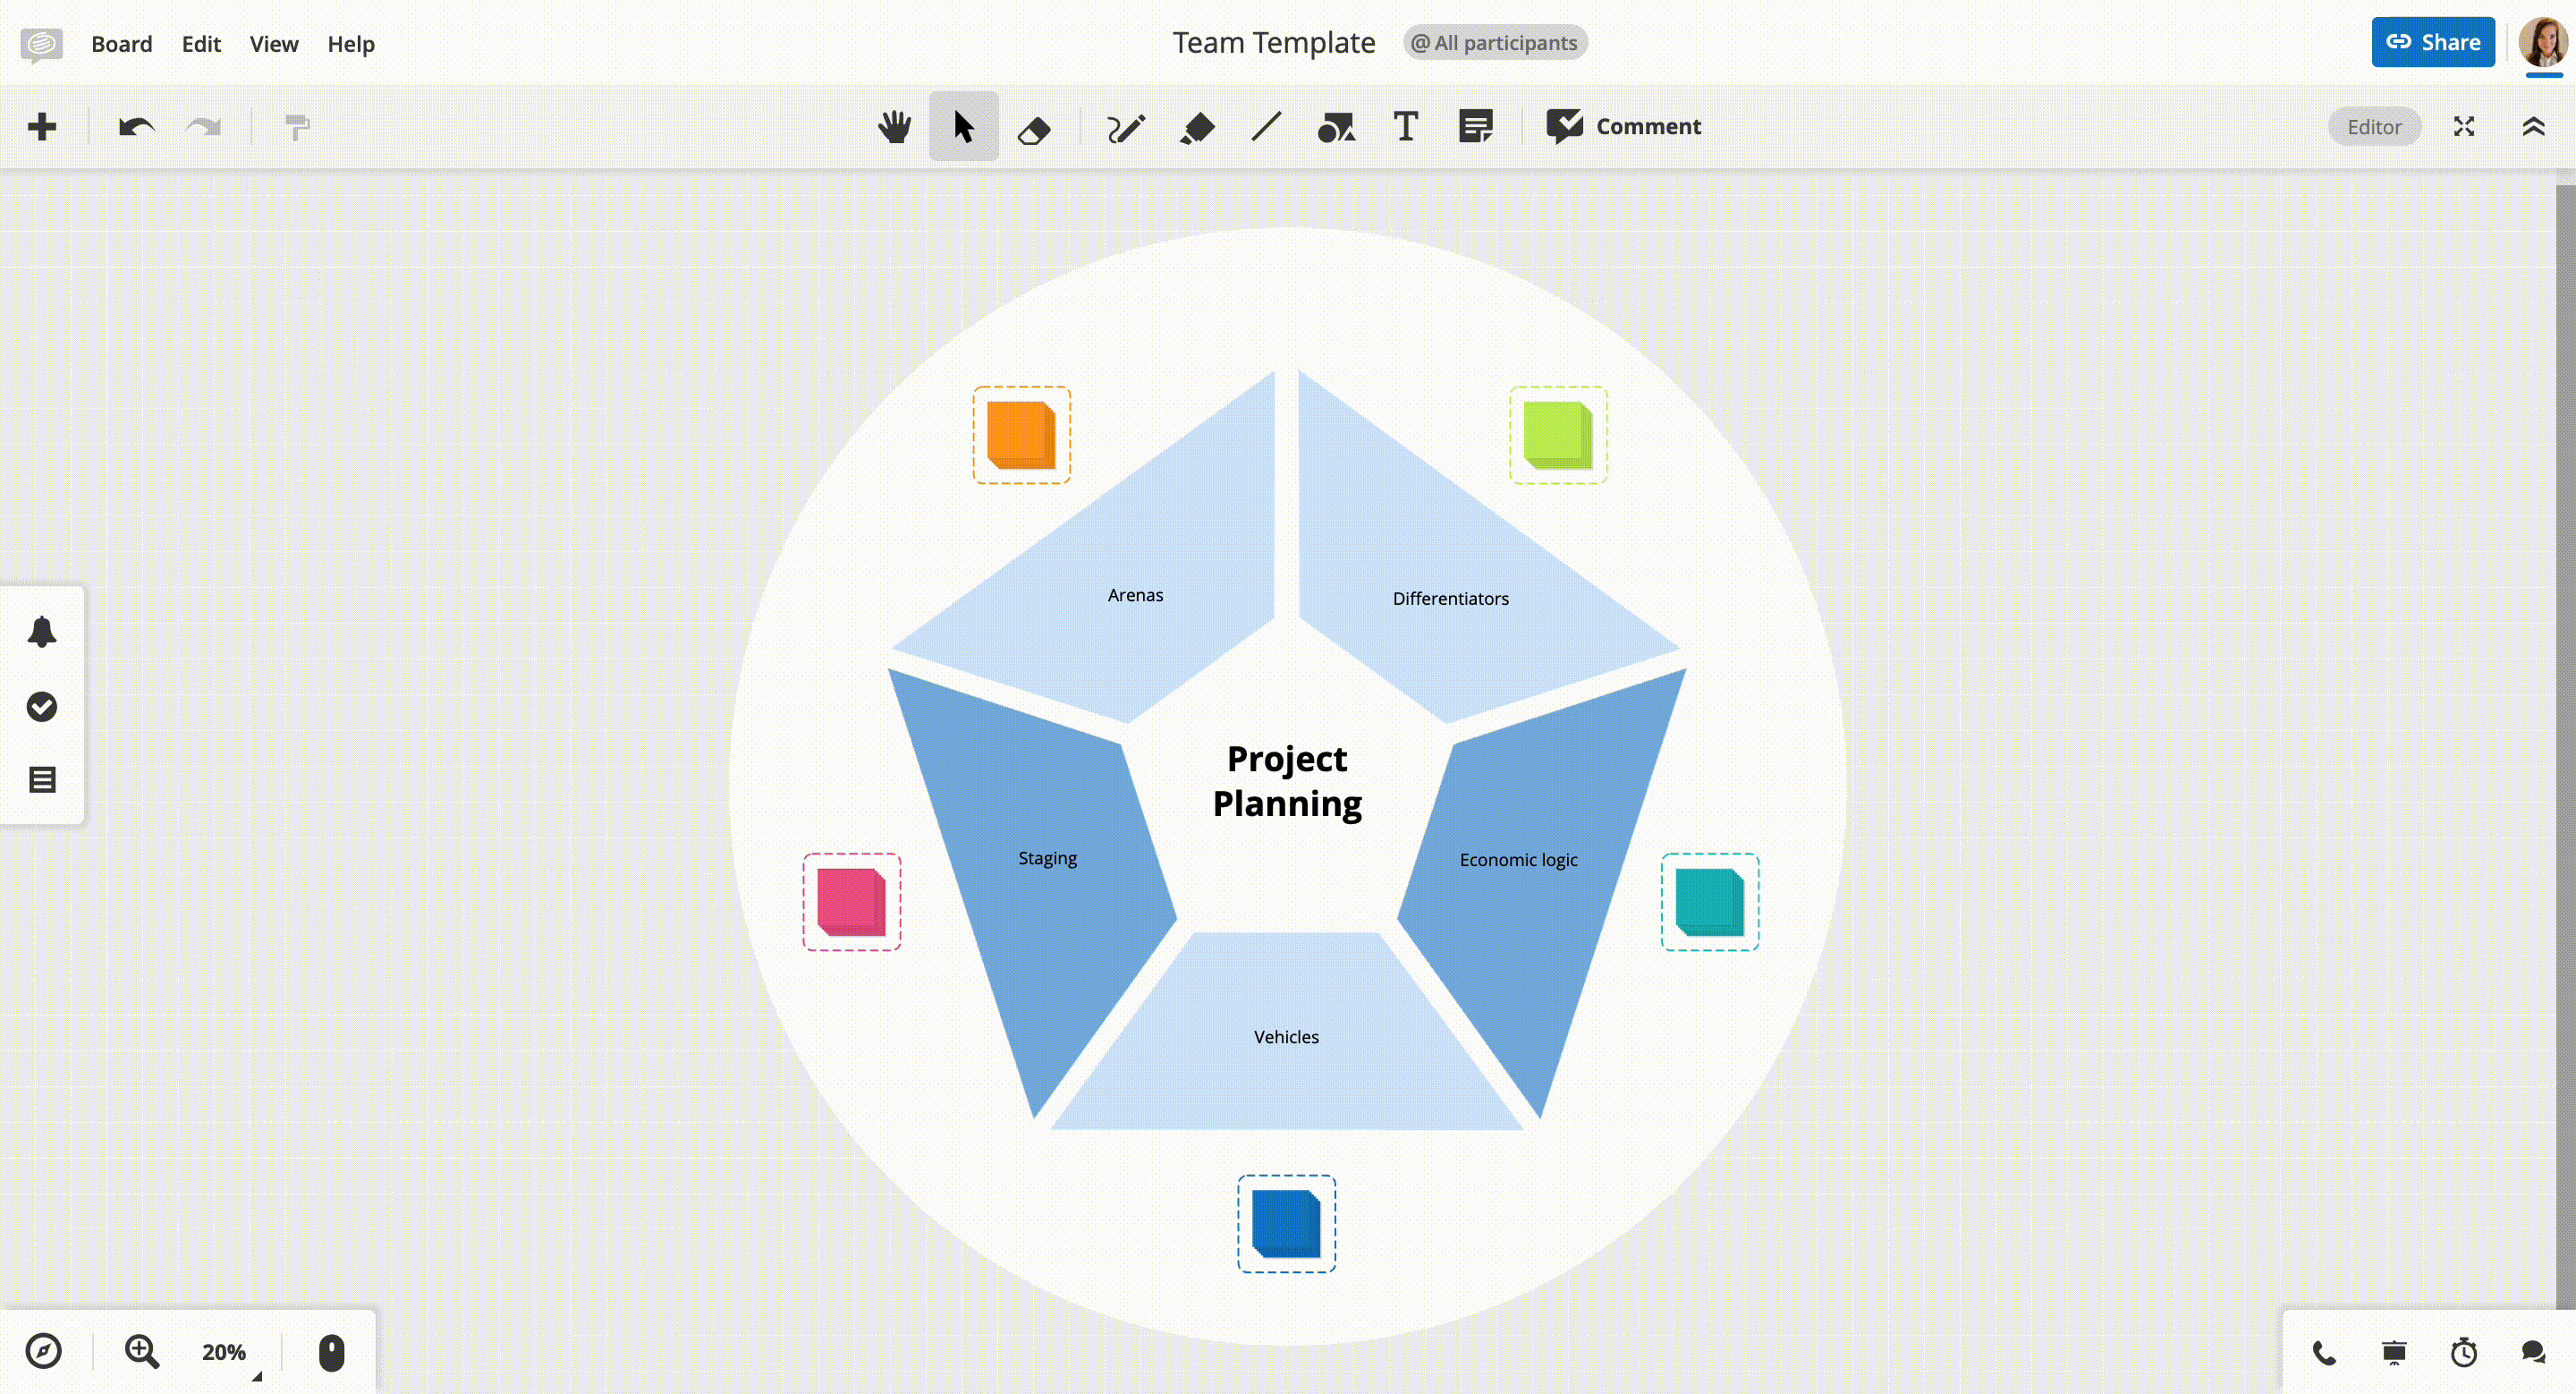Viewport: 2576px width, 1394px height.
Task: Open the Editor access dropdown
Action: point(2374,126)
